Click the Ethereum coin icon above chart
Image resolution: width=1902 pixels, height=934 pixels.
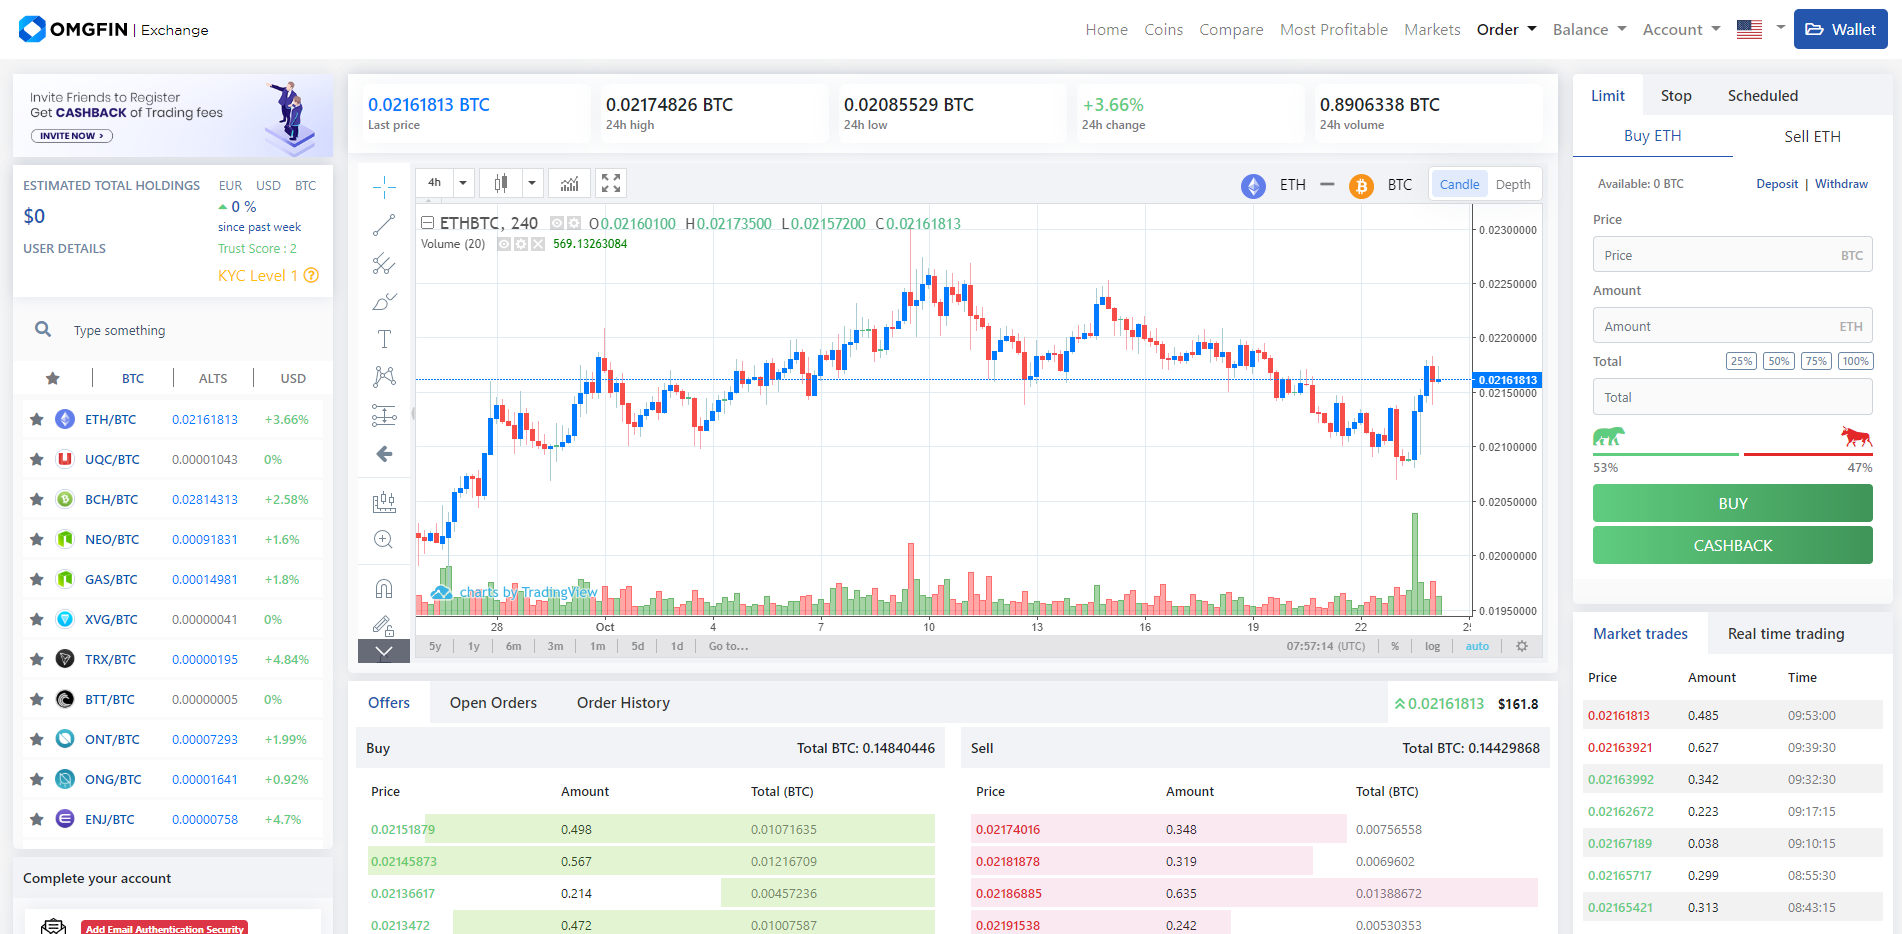click(1253, 185)
